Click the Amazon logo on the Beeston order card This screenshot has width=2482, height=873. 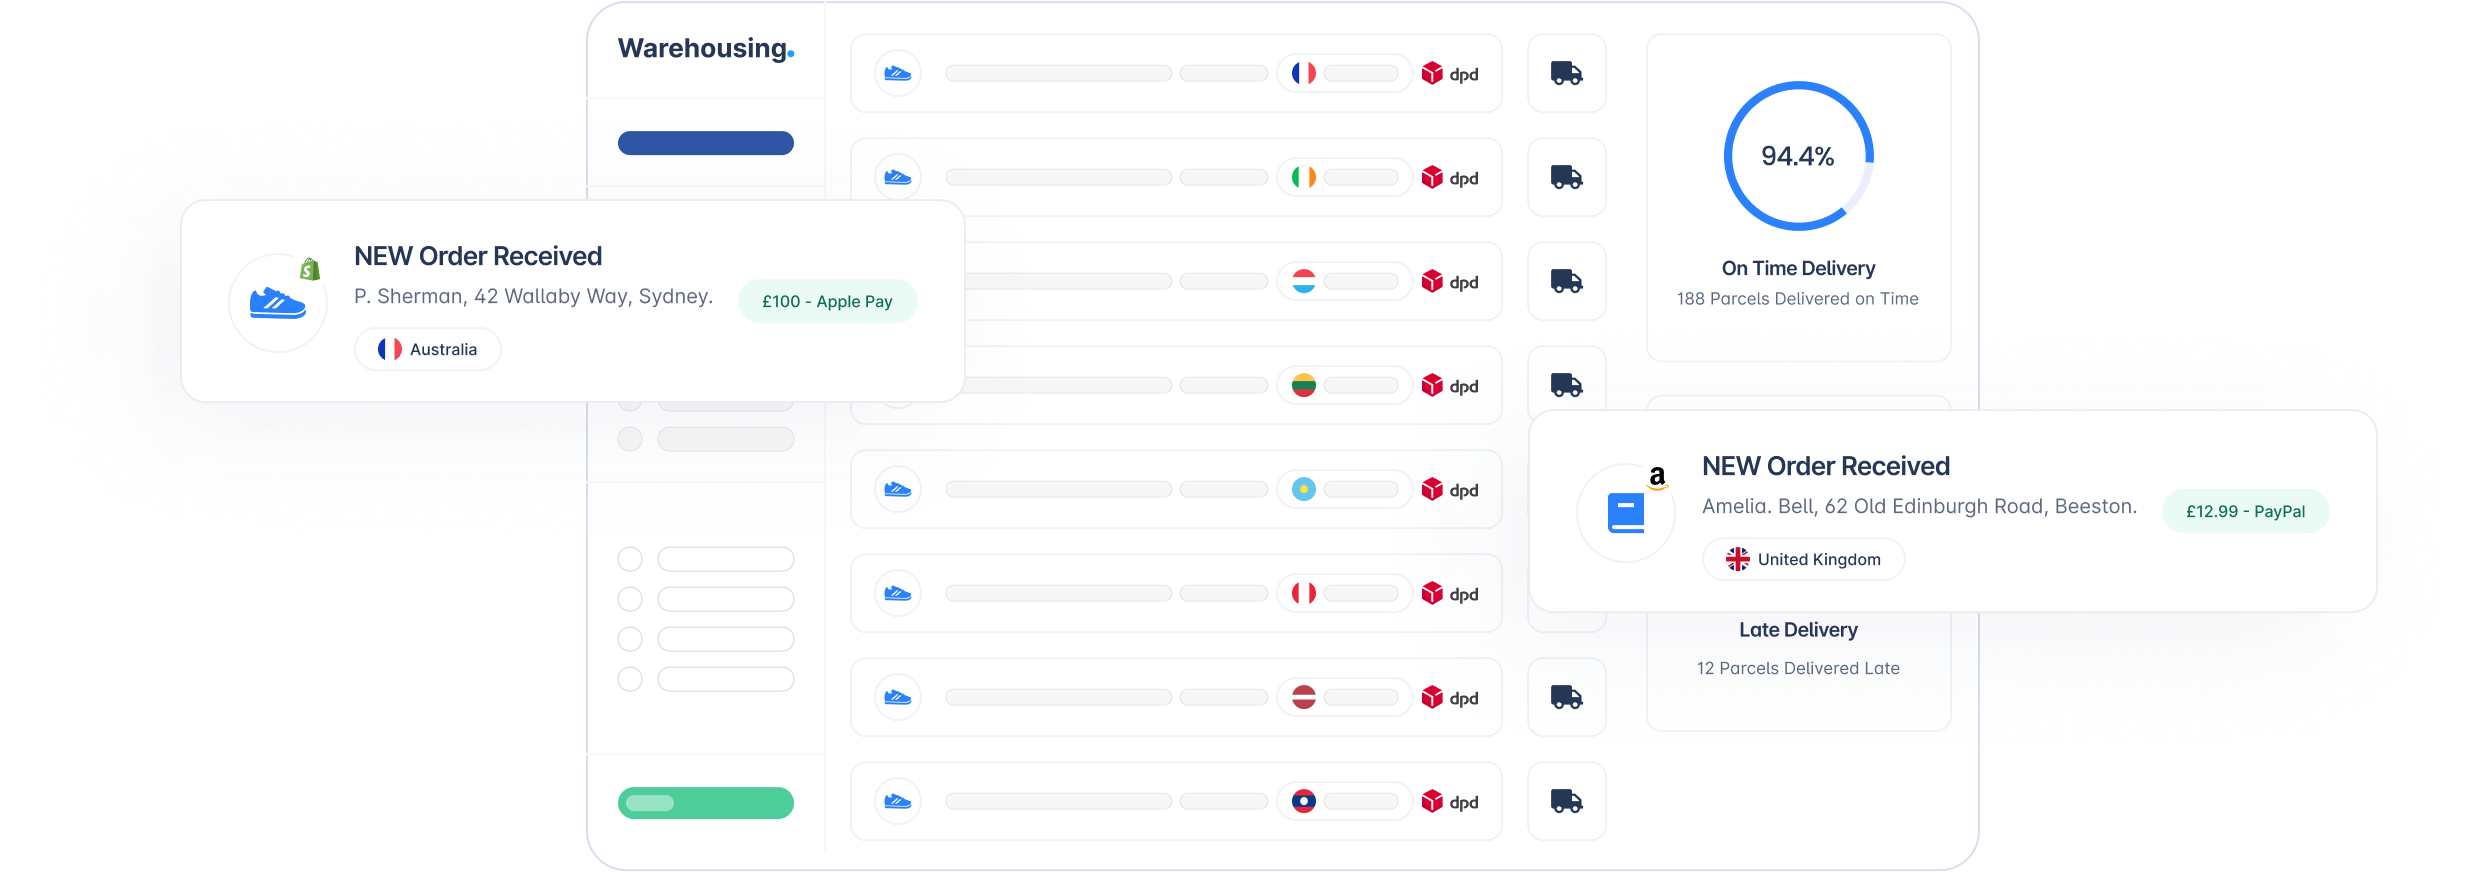[1657, 478]
